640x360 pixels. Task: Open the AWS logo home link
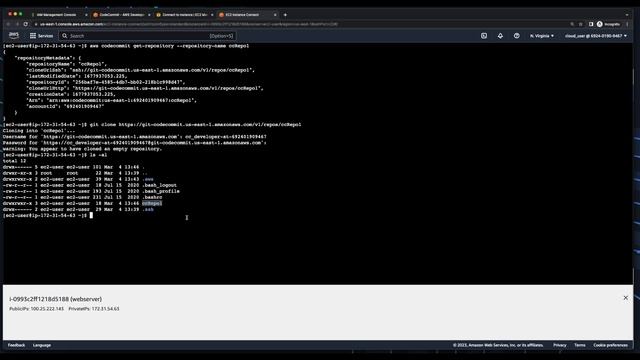pyautogui.click(x=13, y=36)
